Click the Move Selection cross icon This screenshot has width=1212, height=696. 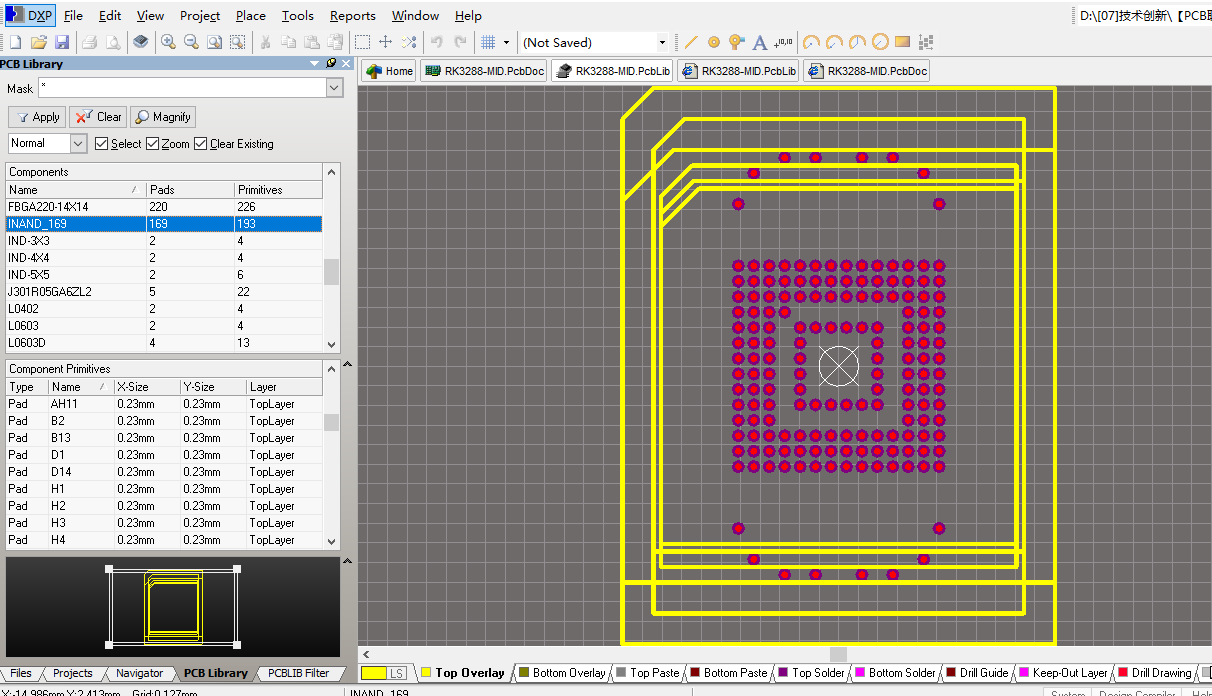[x=385, y=42]
